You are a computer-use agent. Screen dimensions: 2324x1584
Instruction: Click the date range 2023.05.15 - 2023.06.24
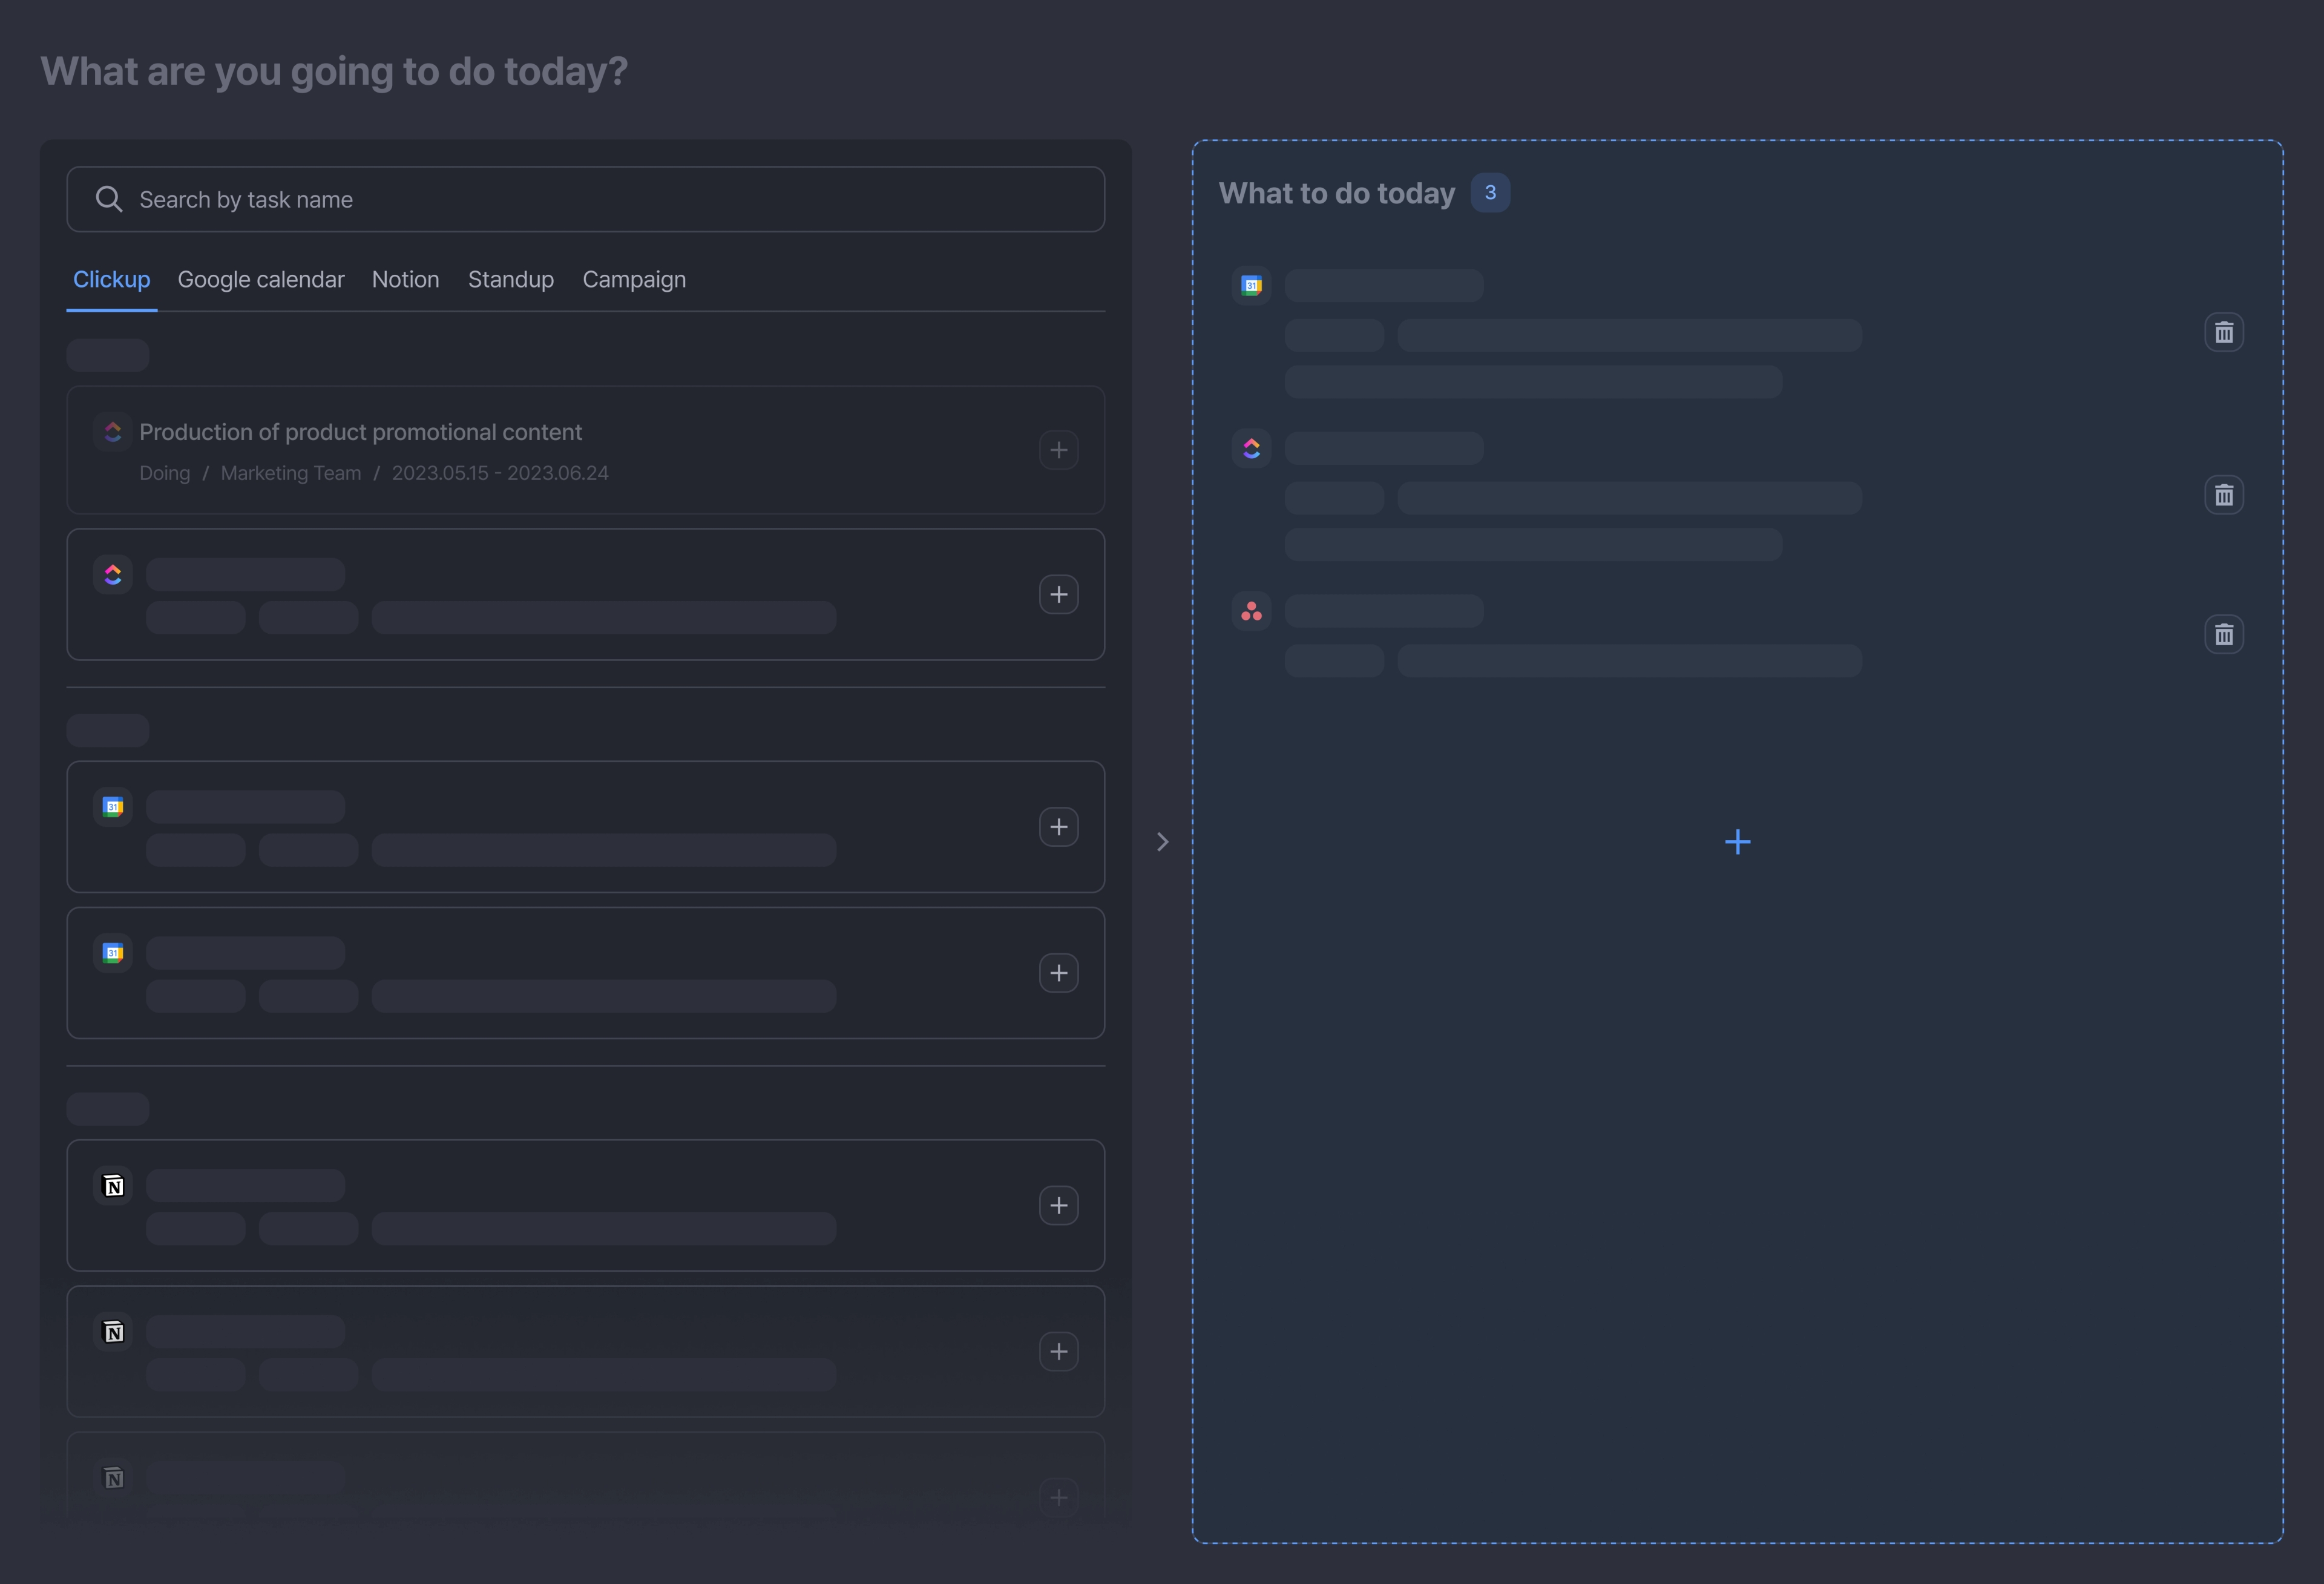pyautogui.click(x=500, y=473)
